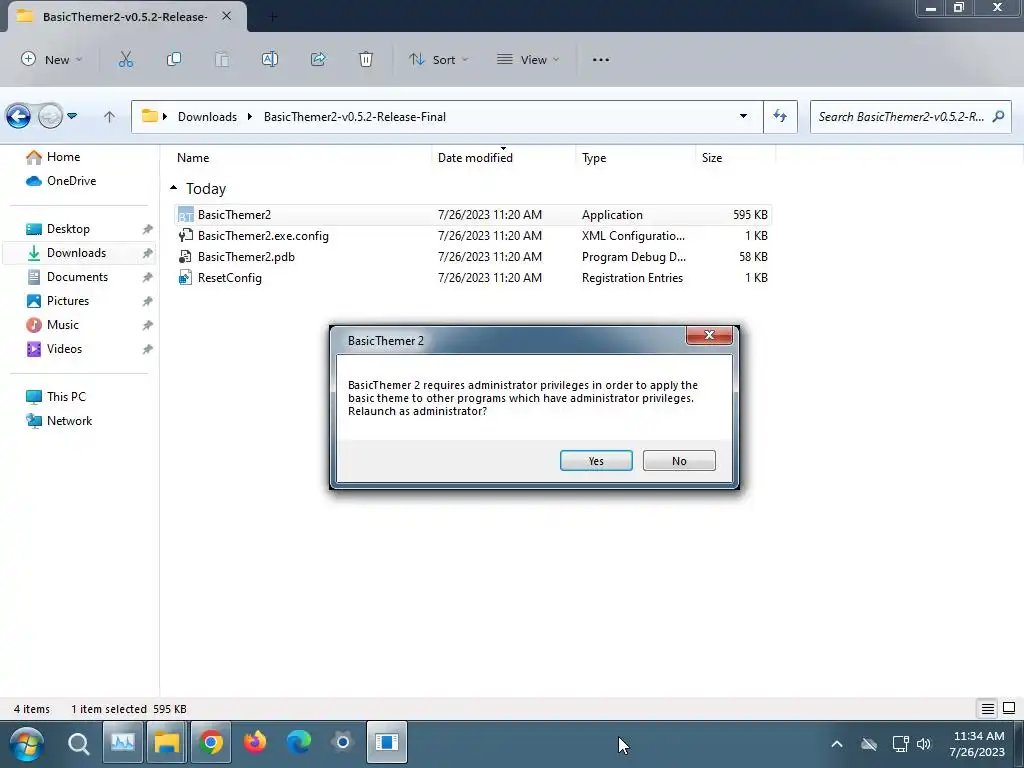Refresh the folder view
Viewport: 1024px width, 768px height.
click(x=780, y=116)
